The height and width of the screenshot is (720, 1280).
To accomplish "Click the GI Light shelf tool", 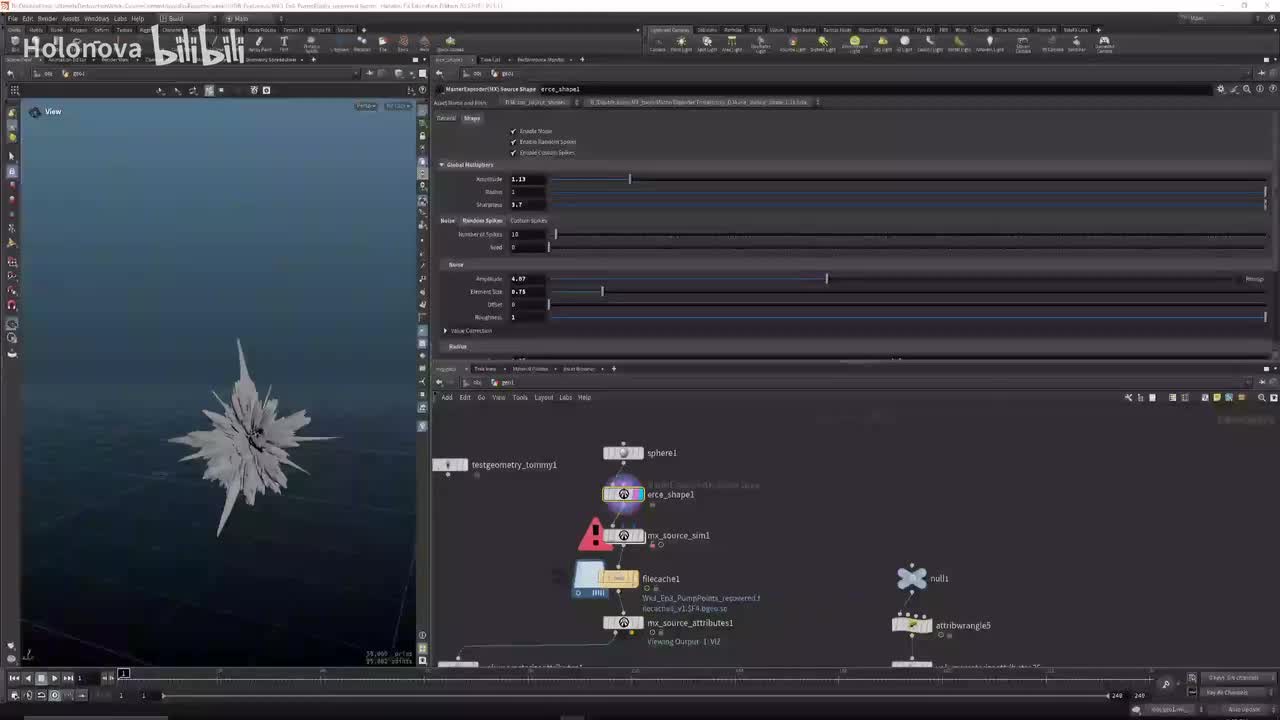I will (x=905, y=44).
